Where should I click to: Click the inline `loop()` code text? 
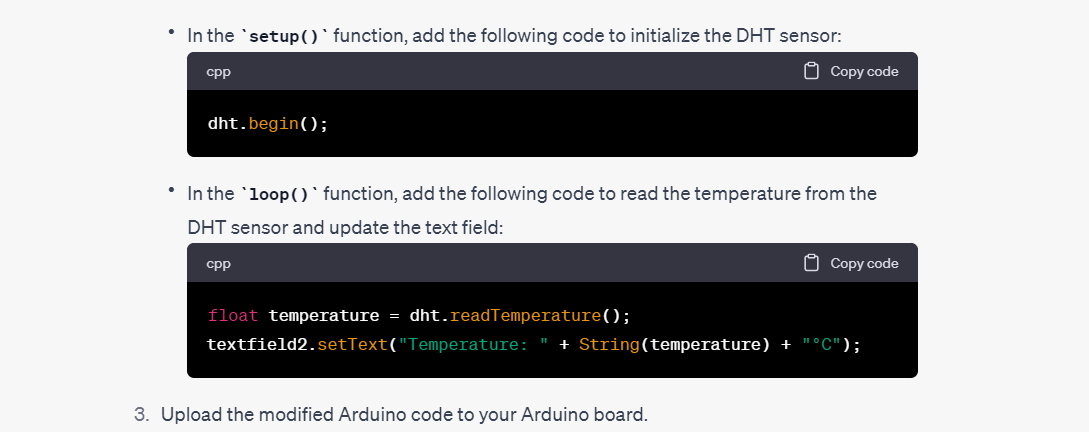coord(279,194)
